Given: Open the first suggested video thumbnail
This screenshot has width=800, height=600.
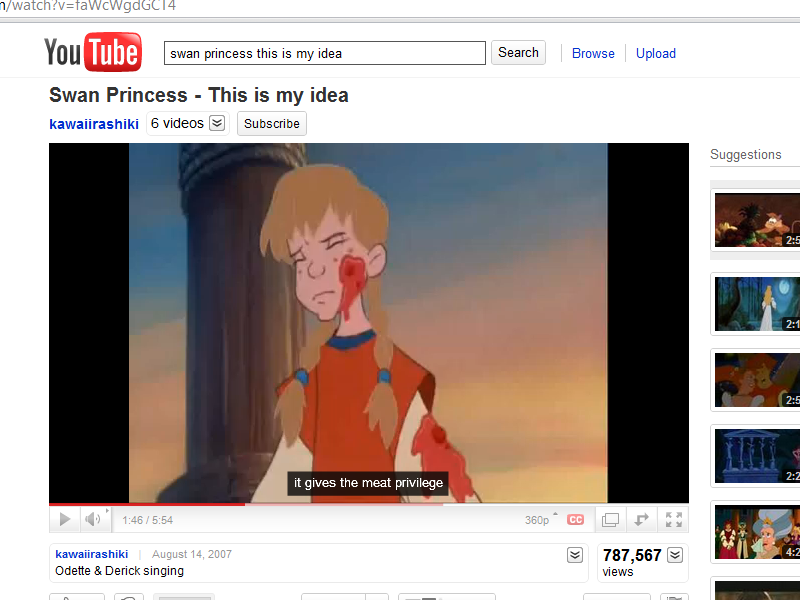Looking at the screenshot, I should click(x=757, y=219).
